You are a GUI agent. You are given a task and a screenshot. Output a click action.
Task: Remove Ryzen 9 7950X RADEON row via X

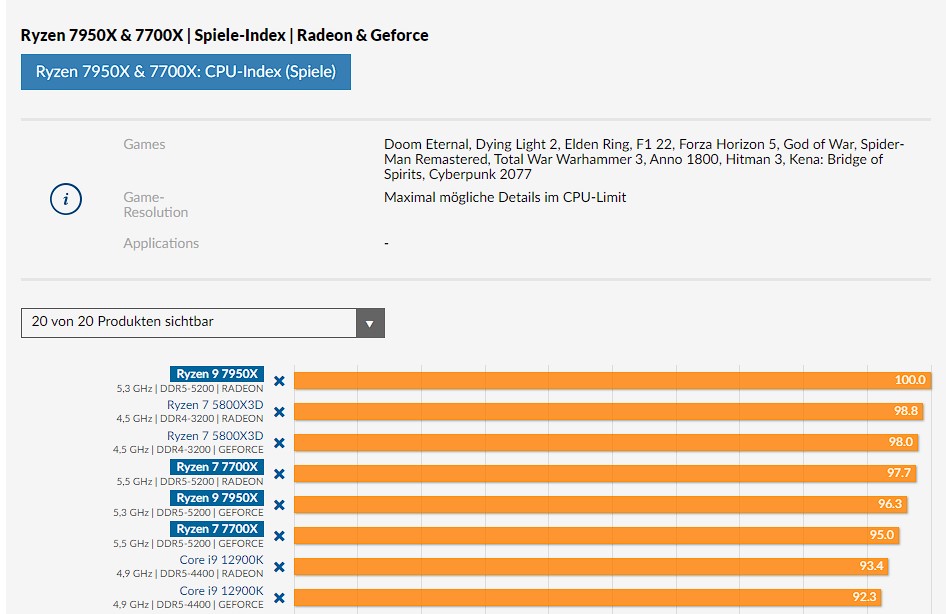pyautogui.click(x=279, y=381)
